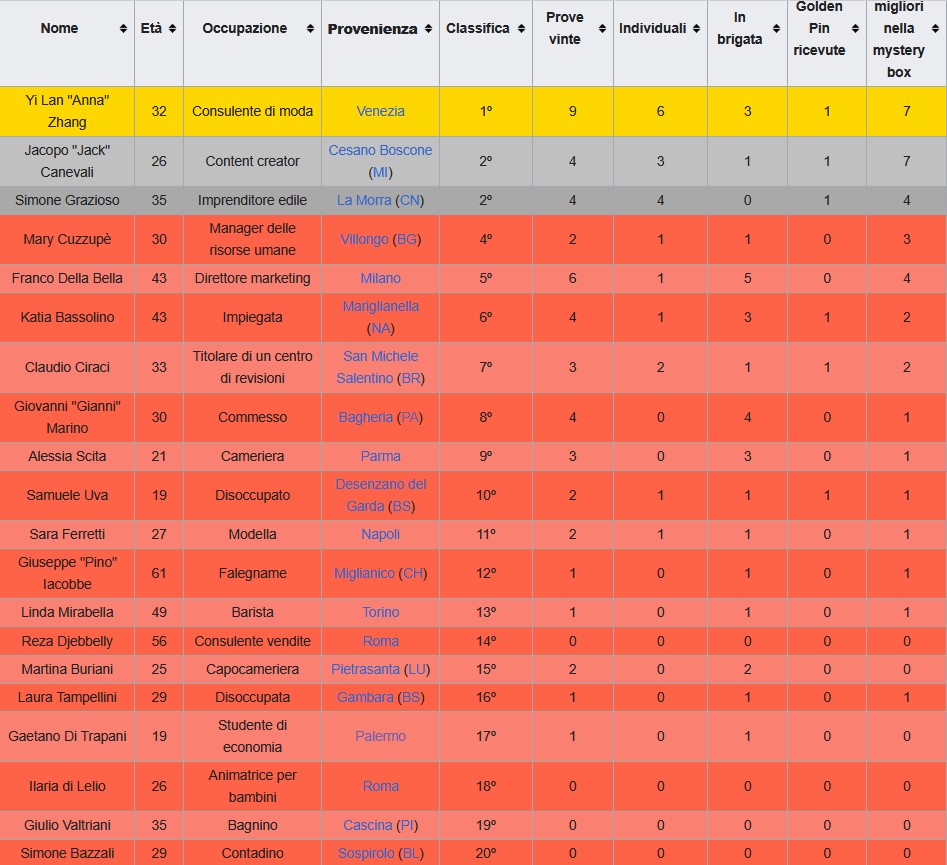Image resolution: width=947 pixels, height=865 pixels.
Task: Click the Pietrasanta link
Action: tap(365, 669)
